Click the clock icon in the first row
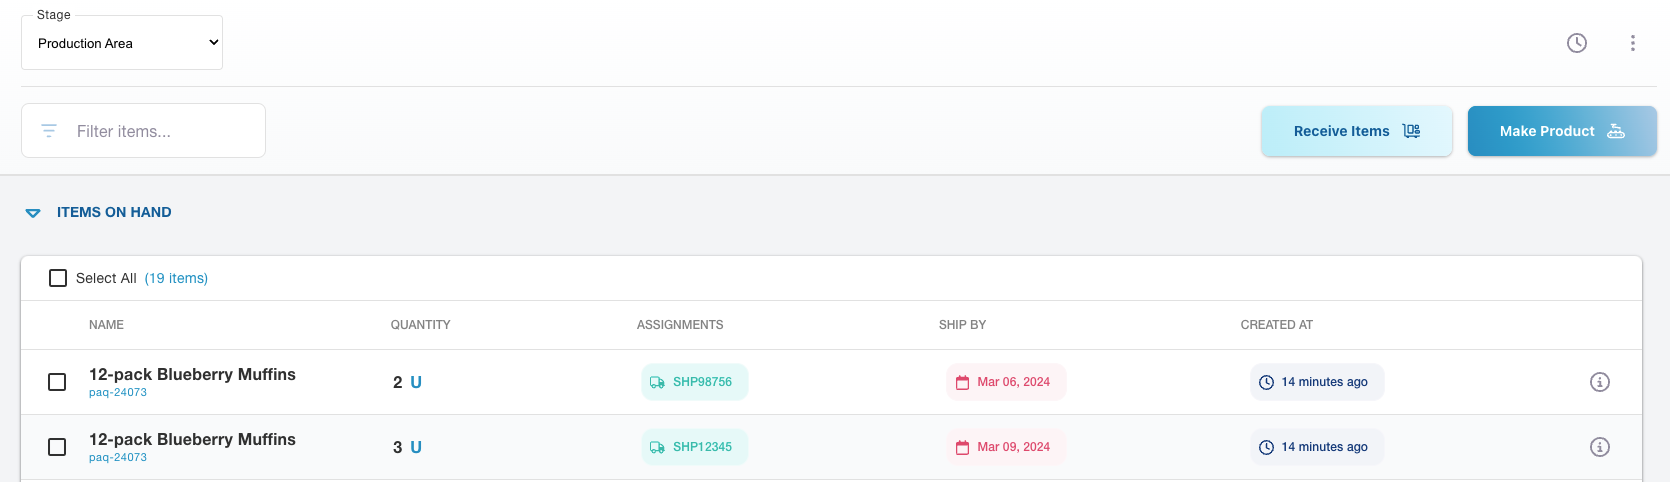The height and width of the screenshot is (482, 1670). tap(1266, 382)
